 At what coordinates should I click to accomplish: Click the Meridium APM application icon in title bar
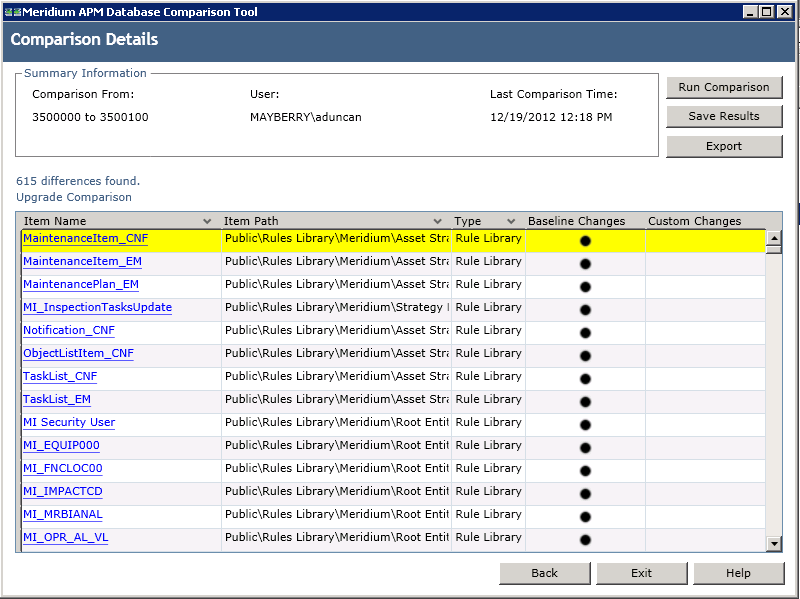point(13,12)
